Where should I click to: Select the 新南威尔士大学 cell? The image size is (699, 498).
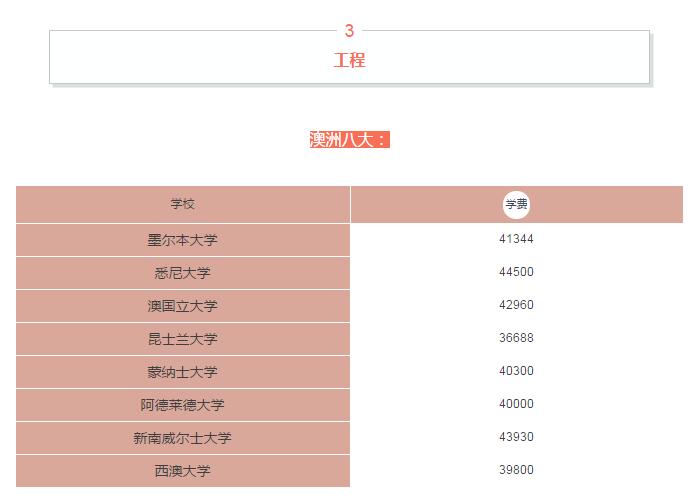(x=182, y=438)
